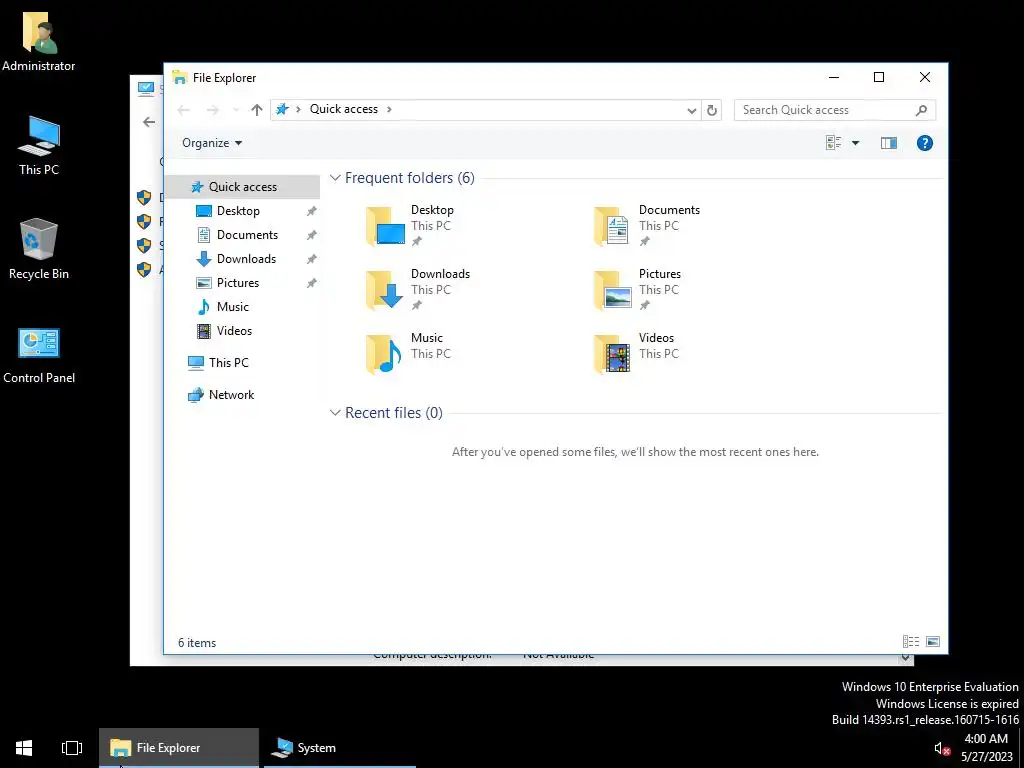Click the pin icon beside sidebar Desktop

pyautogui.click(x=312, y=211)
